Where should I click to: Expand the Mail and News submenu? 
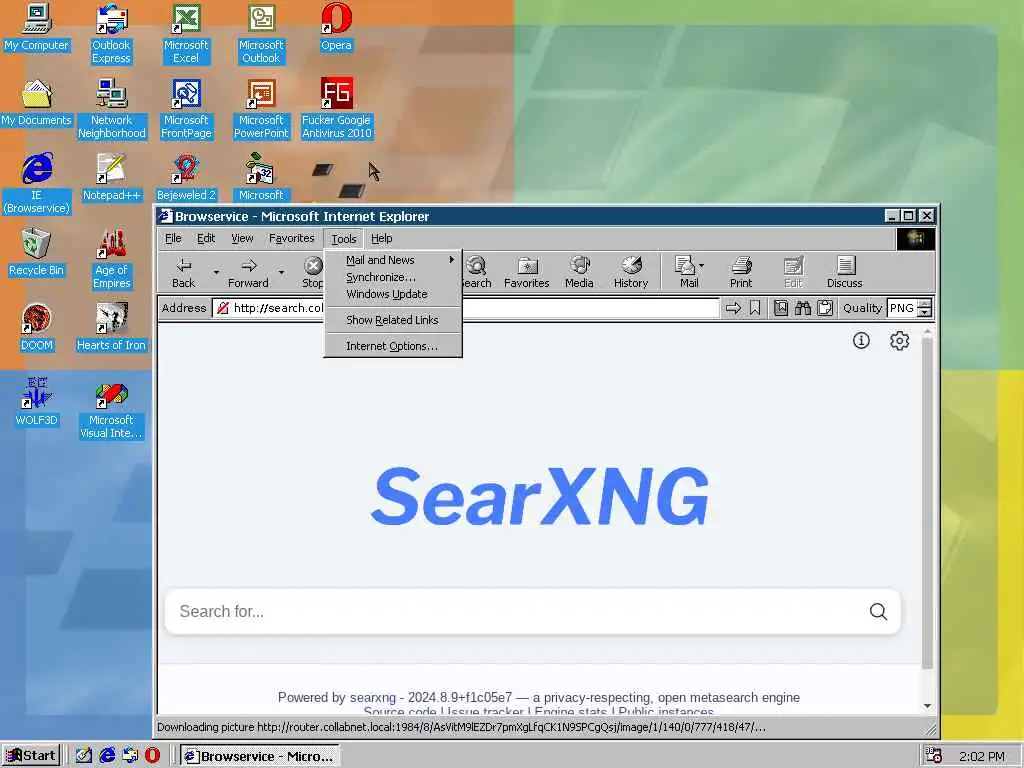pyautogui.click(x=393, y=260)
